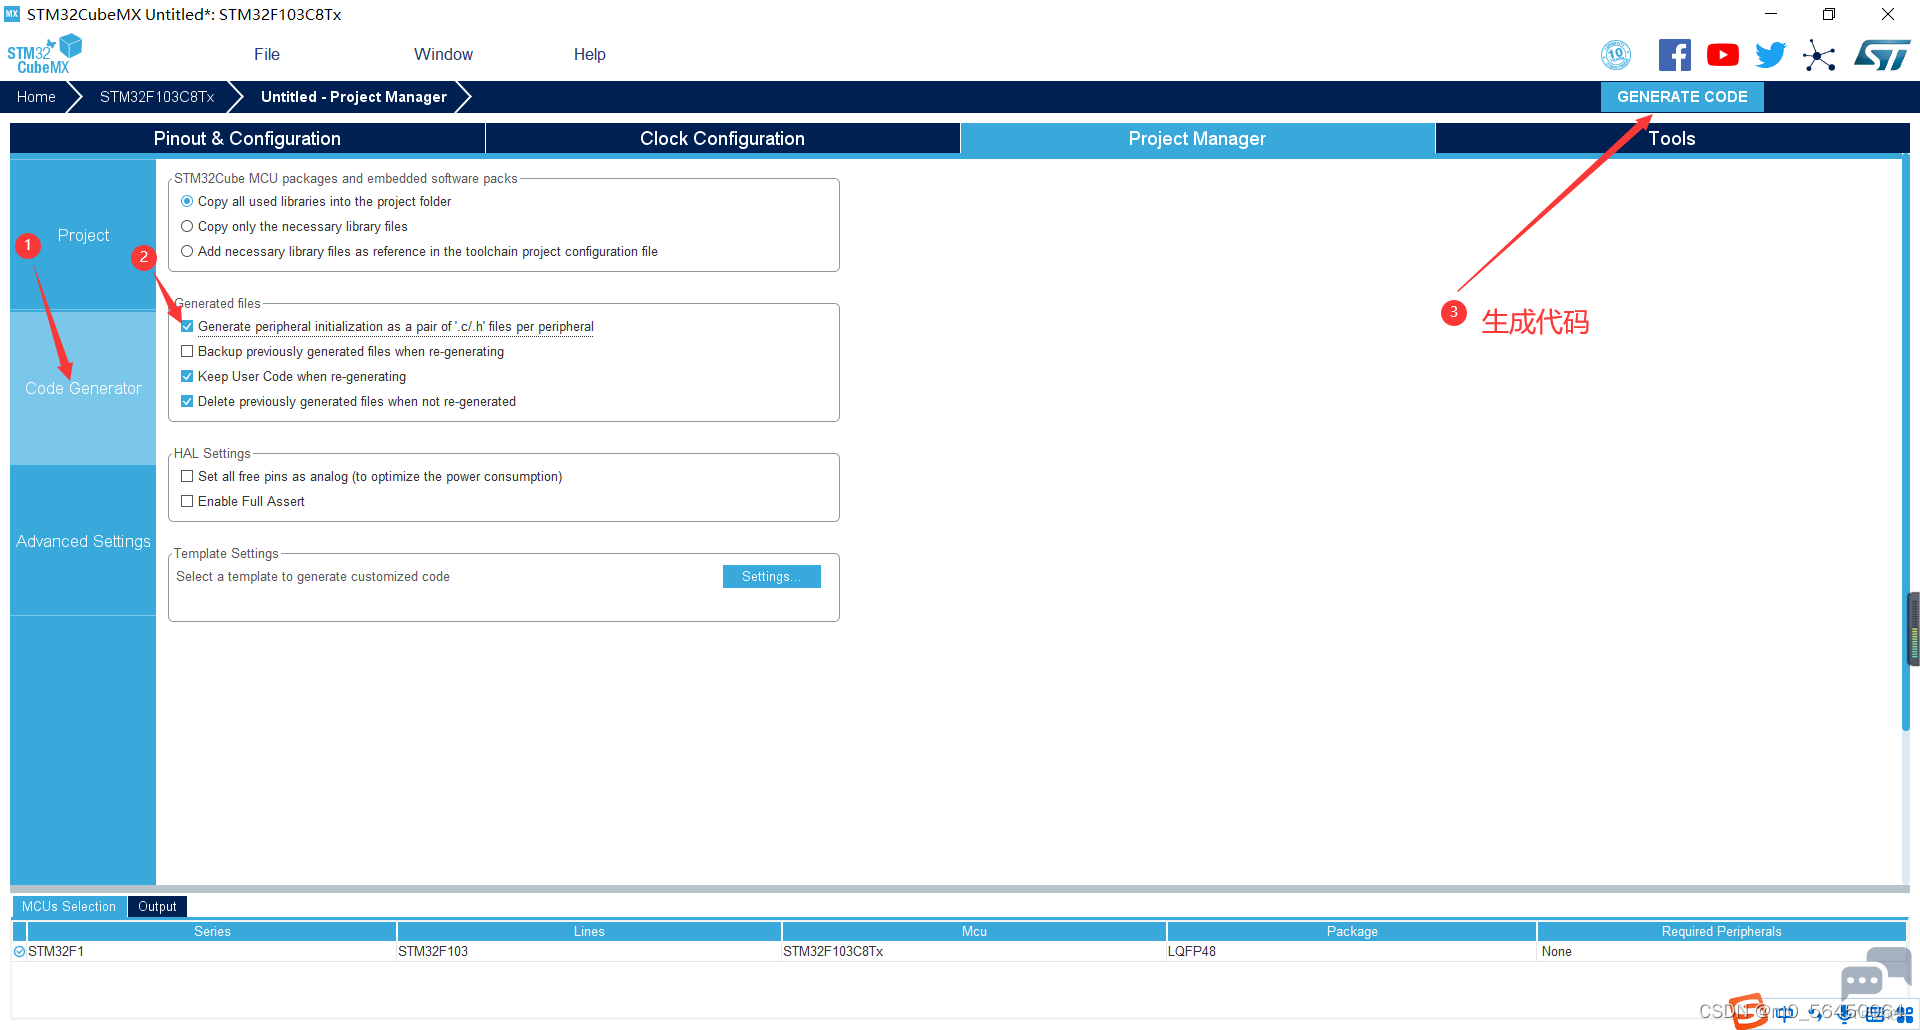Select the 'None' required peripherals cell

(x=1722, y=952)
